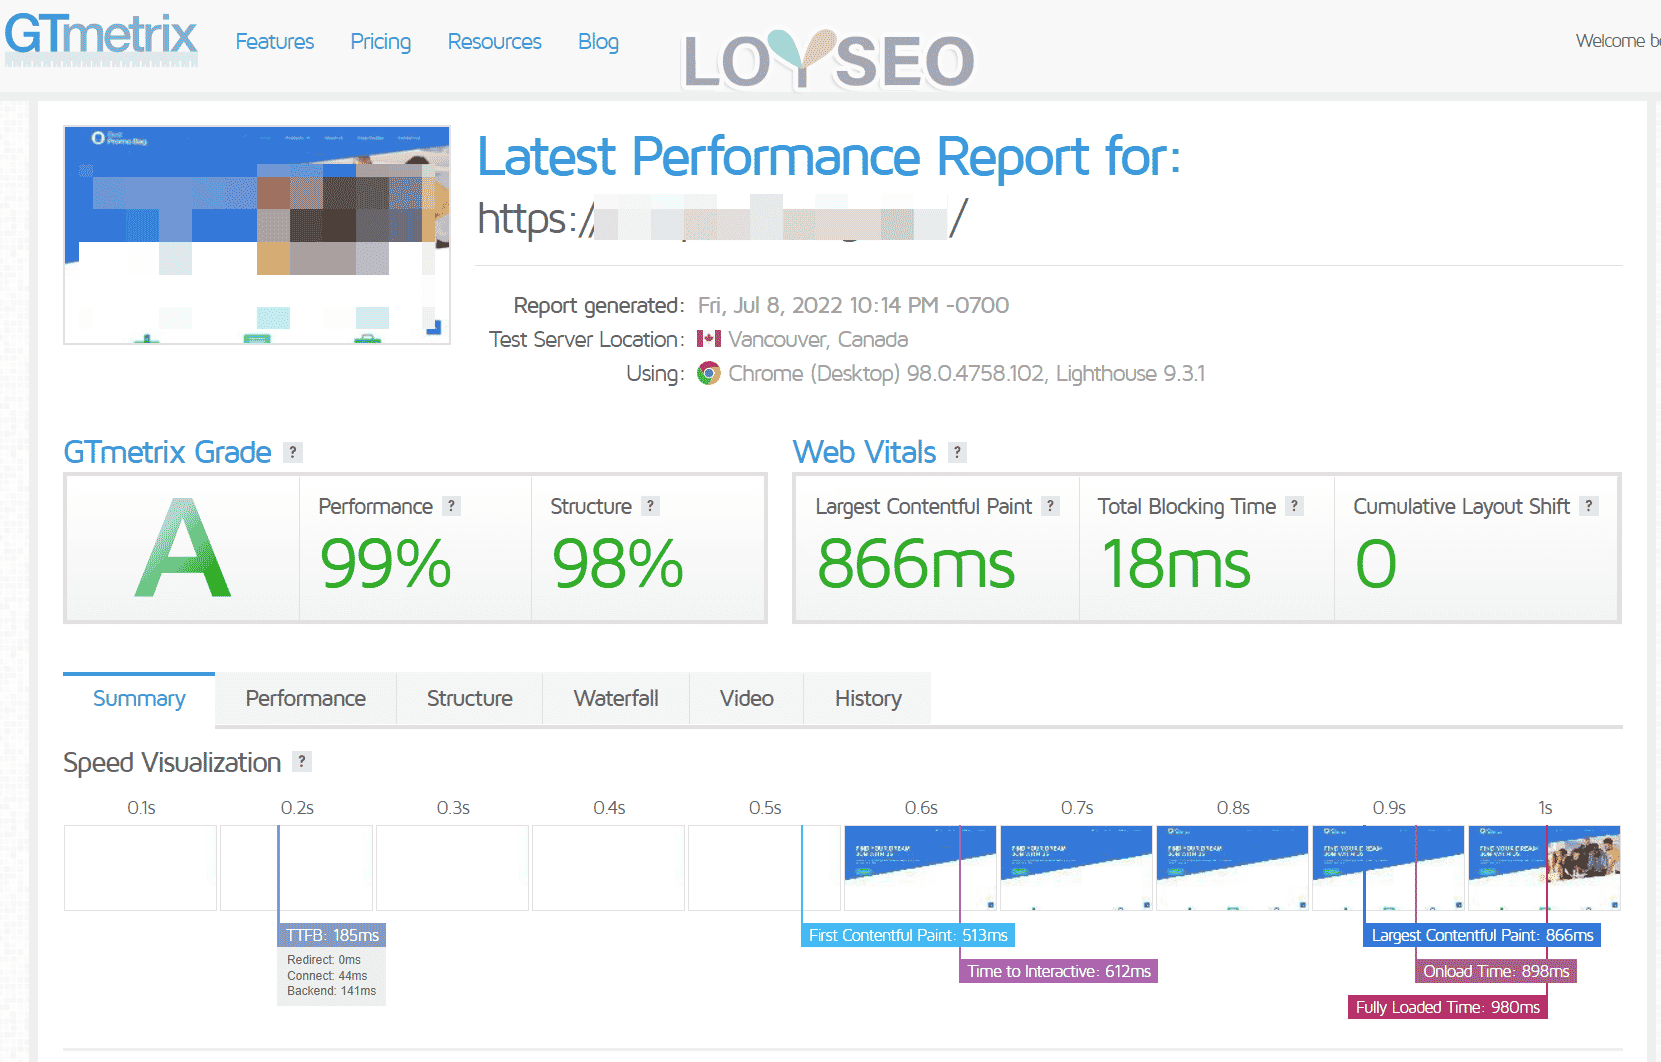1661x1062 pixels.
Task: Click the report date Fri, Jul 8, 2022
Action: click(x=853, y=305)
